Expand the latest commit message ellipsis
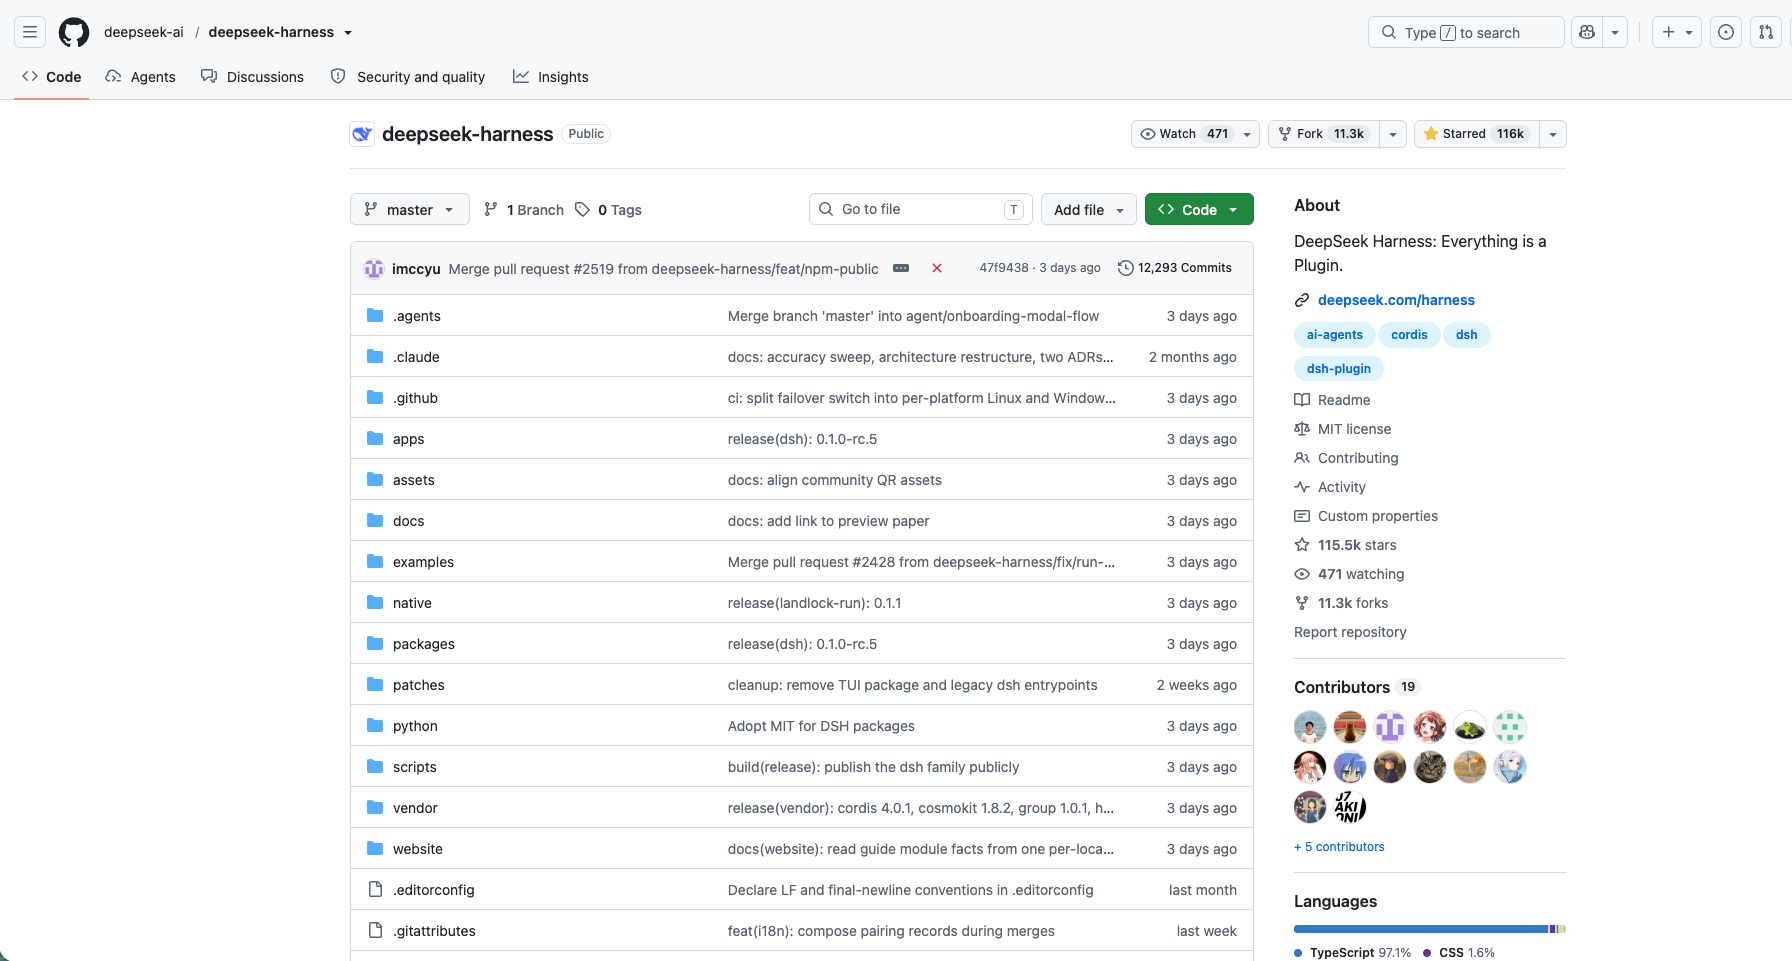 (x=901, y=268)
